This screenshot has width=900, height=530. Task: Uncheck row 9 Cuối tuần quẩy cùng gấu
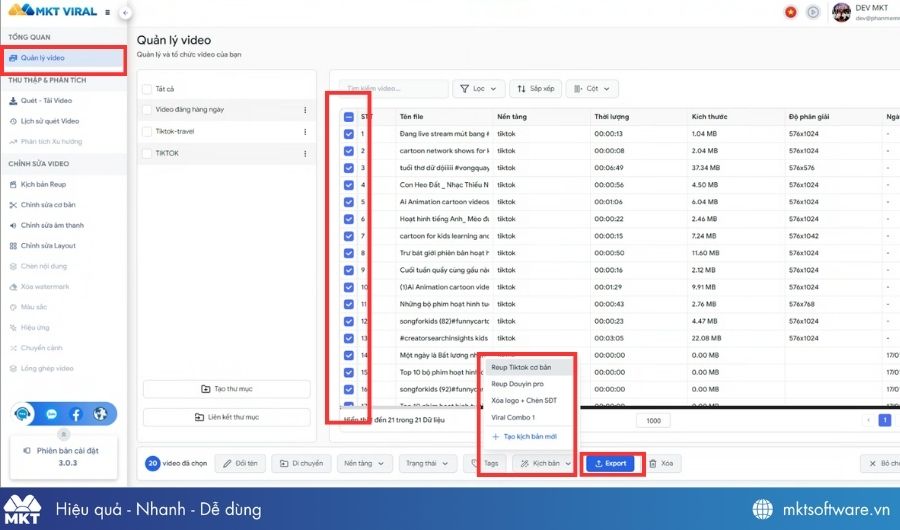(348, 270)
